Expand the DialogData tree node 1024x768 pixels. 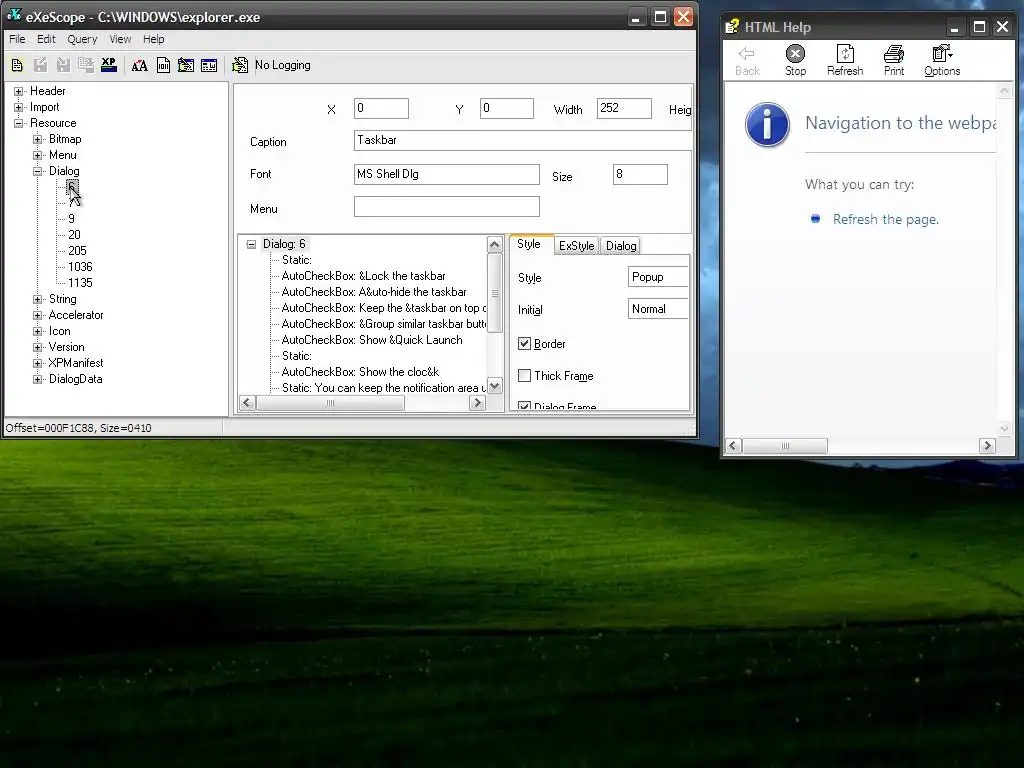(38, 379)
